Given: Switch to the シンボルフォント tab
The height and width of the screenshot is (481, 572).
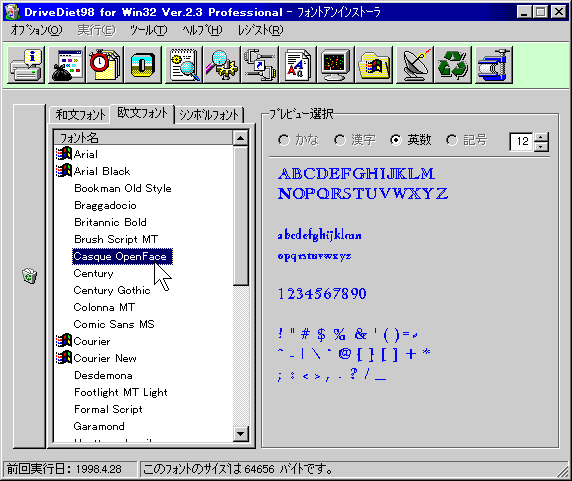Looking at the screenshot, I should 209,115.
